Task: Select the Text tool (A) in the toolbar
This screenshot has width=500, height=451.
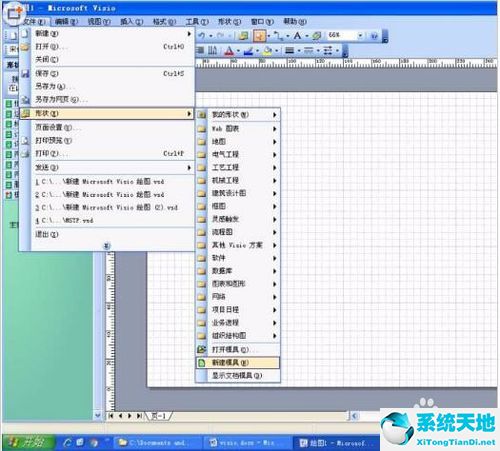Action: [297, 35]
